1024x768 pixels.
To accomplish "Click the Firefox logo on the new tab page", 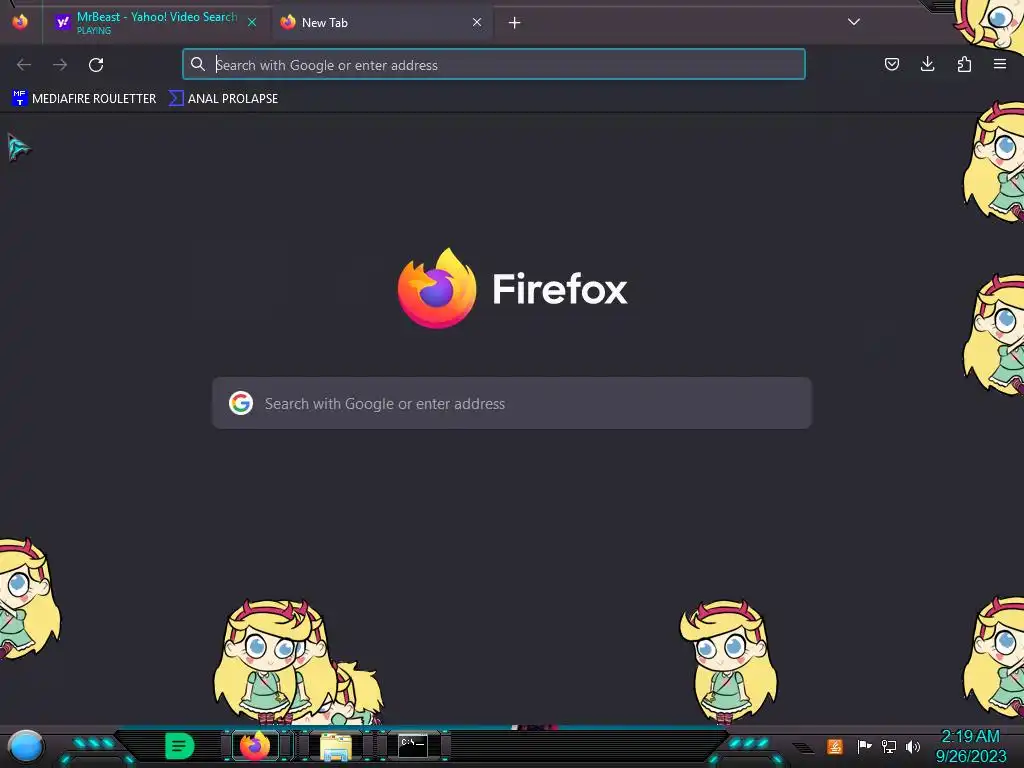I will [x=436, y=288].
